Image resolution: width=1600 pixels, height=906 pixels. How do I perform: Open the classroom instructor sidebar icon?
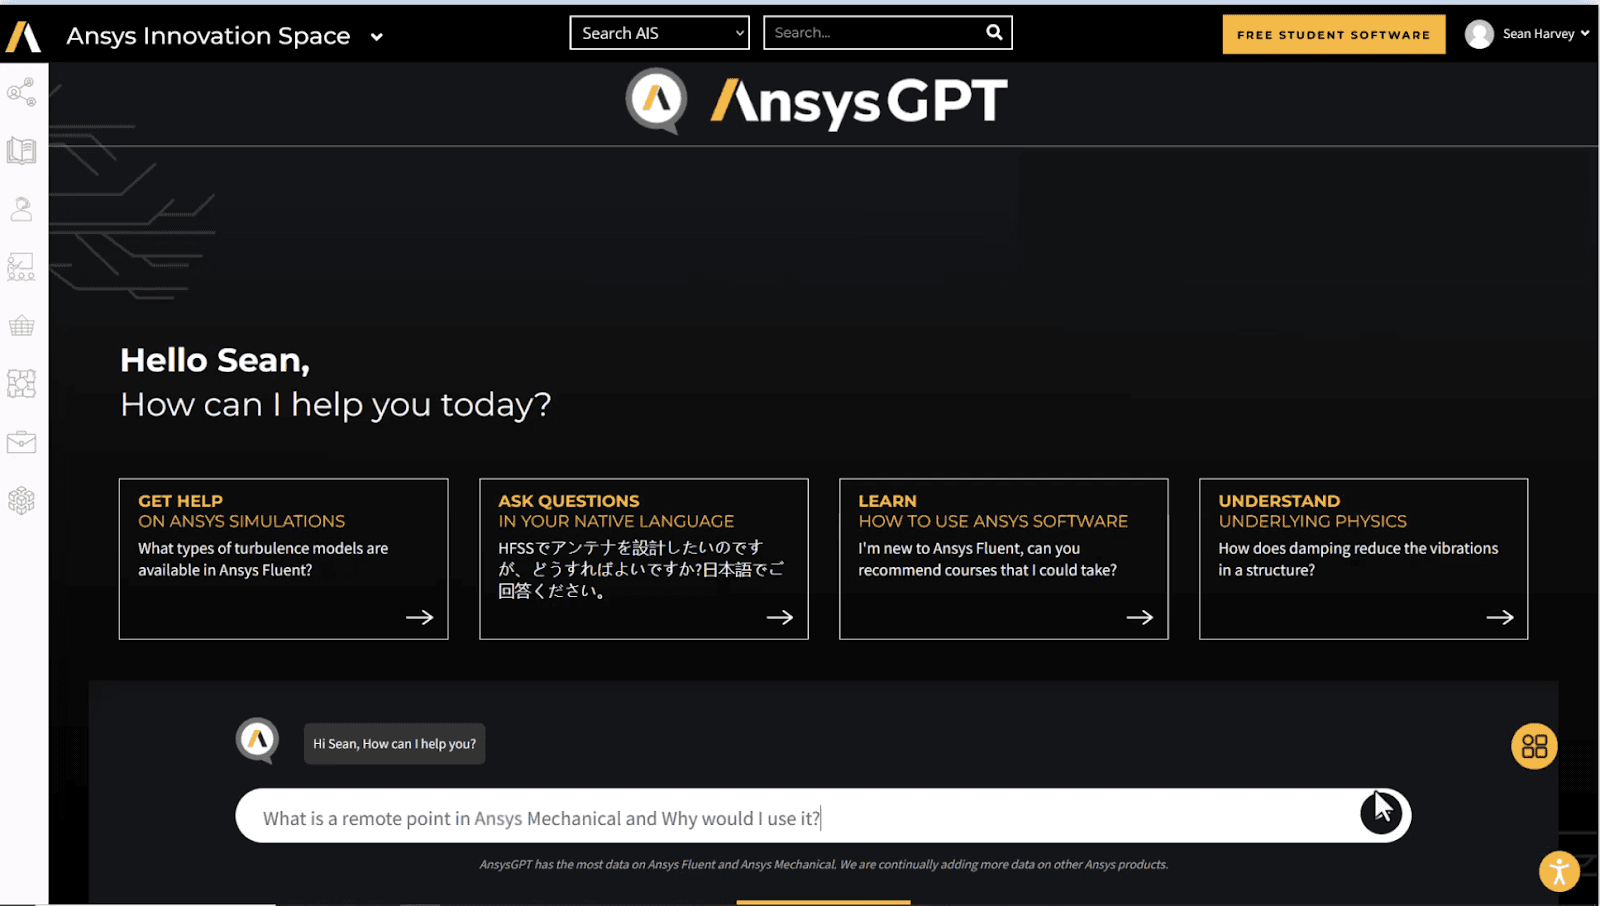click(x=22, y=267)
